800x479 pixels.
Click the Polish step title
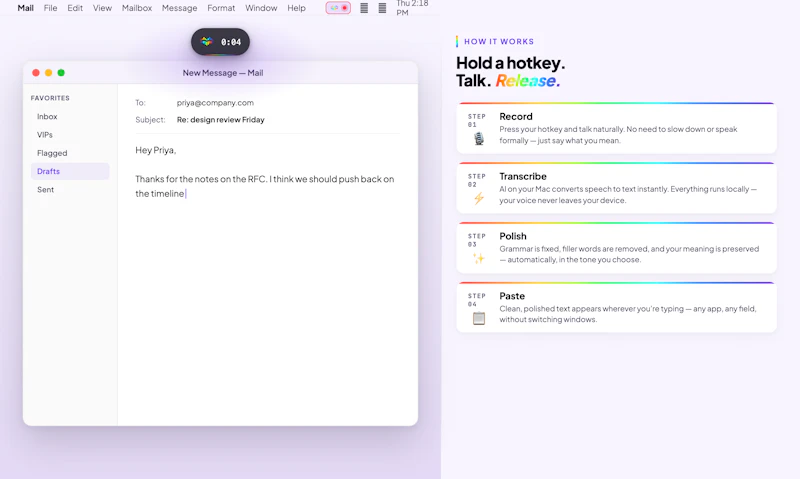pyautogui.click(x=513, y=236)
